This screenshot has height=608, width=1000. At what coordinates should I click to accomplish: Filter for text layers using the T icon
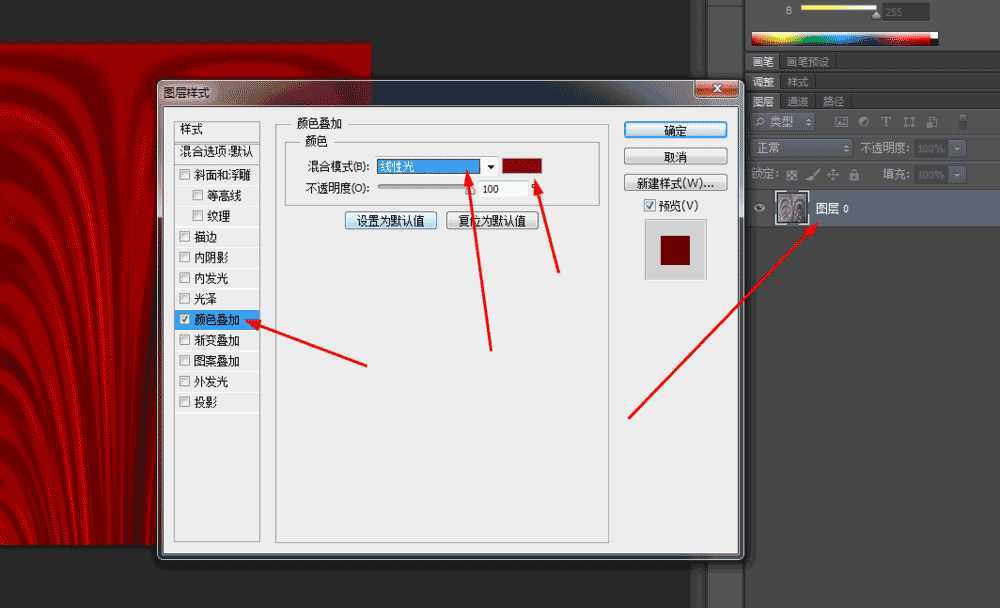(888, 121)
